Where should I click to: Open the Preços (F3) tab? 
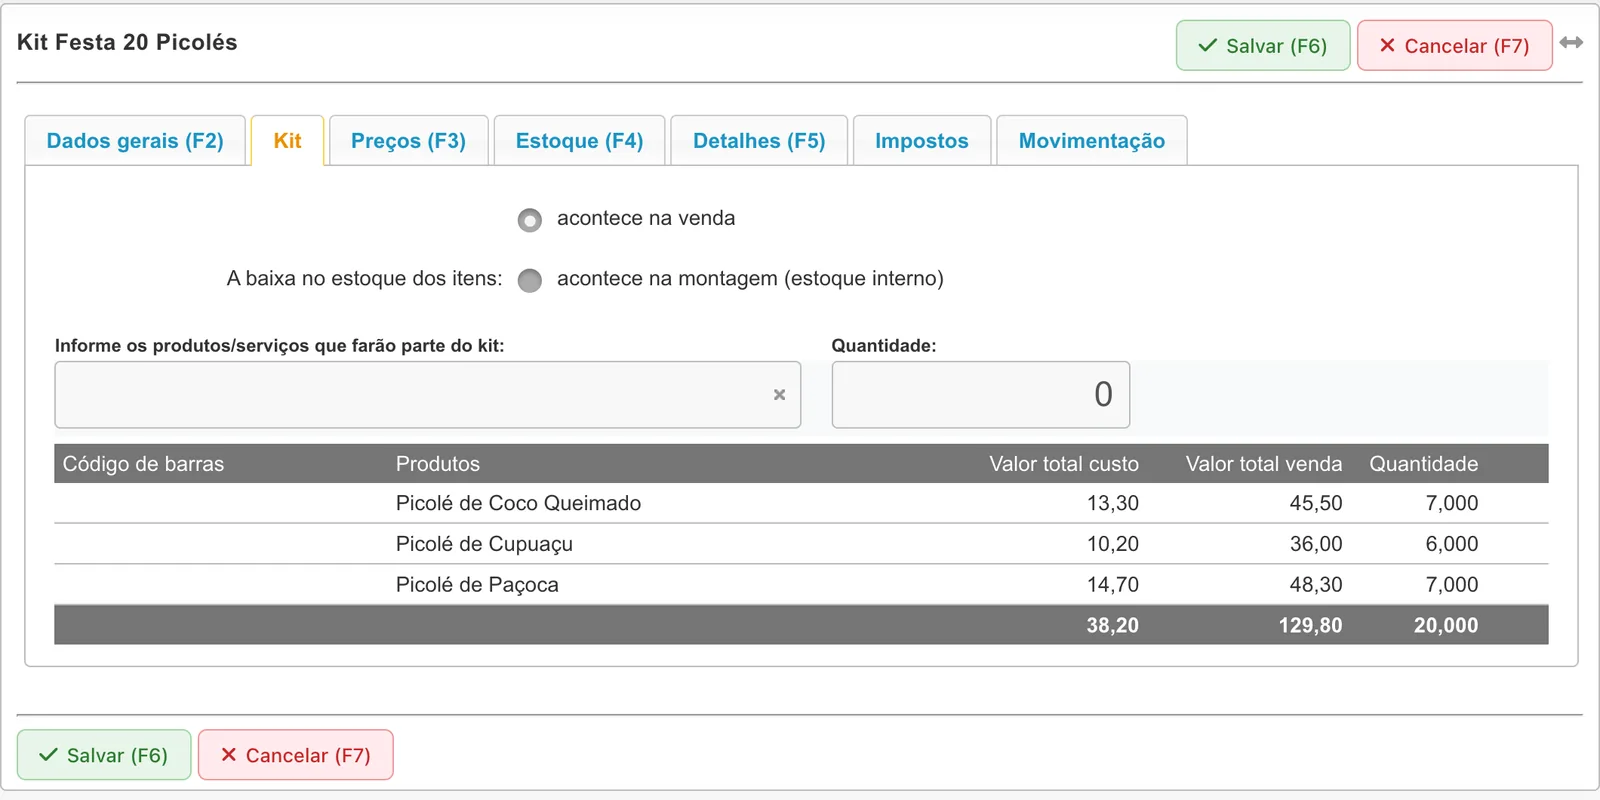(408, 141)
